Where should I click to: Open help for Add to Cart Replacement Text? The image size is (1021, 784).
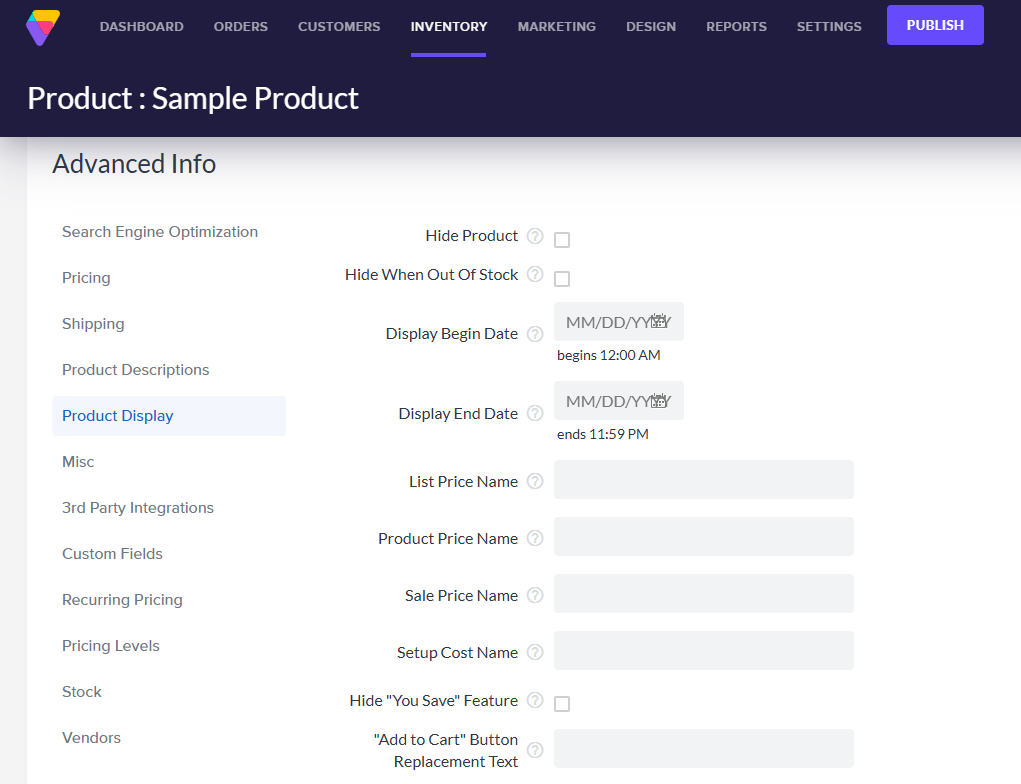point(535,748)
